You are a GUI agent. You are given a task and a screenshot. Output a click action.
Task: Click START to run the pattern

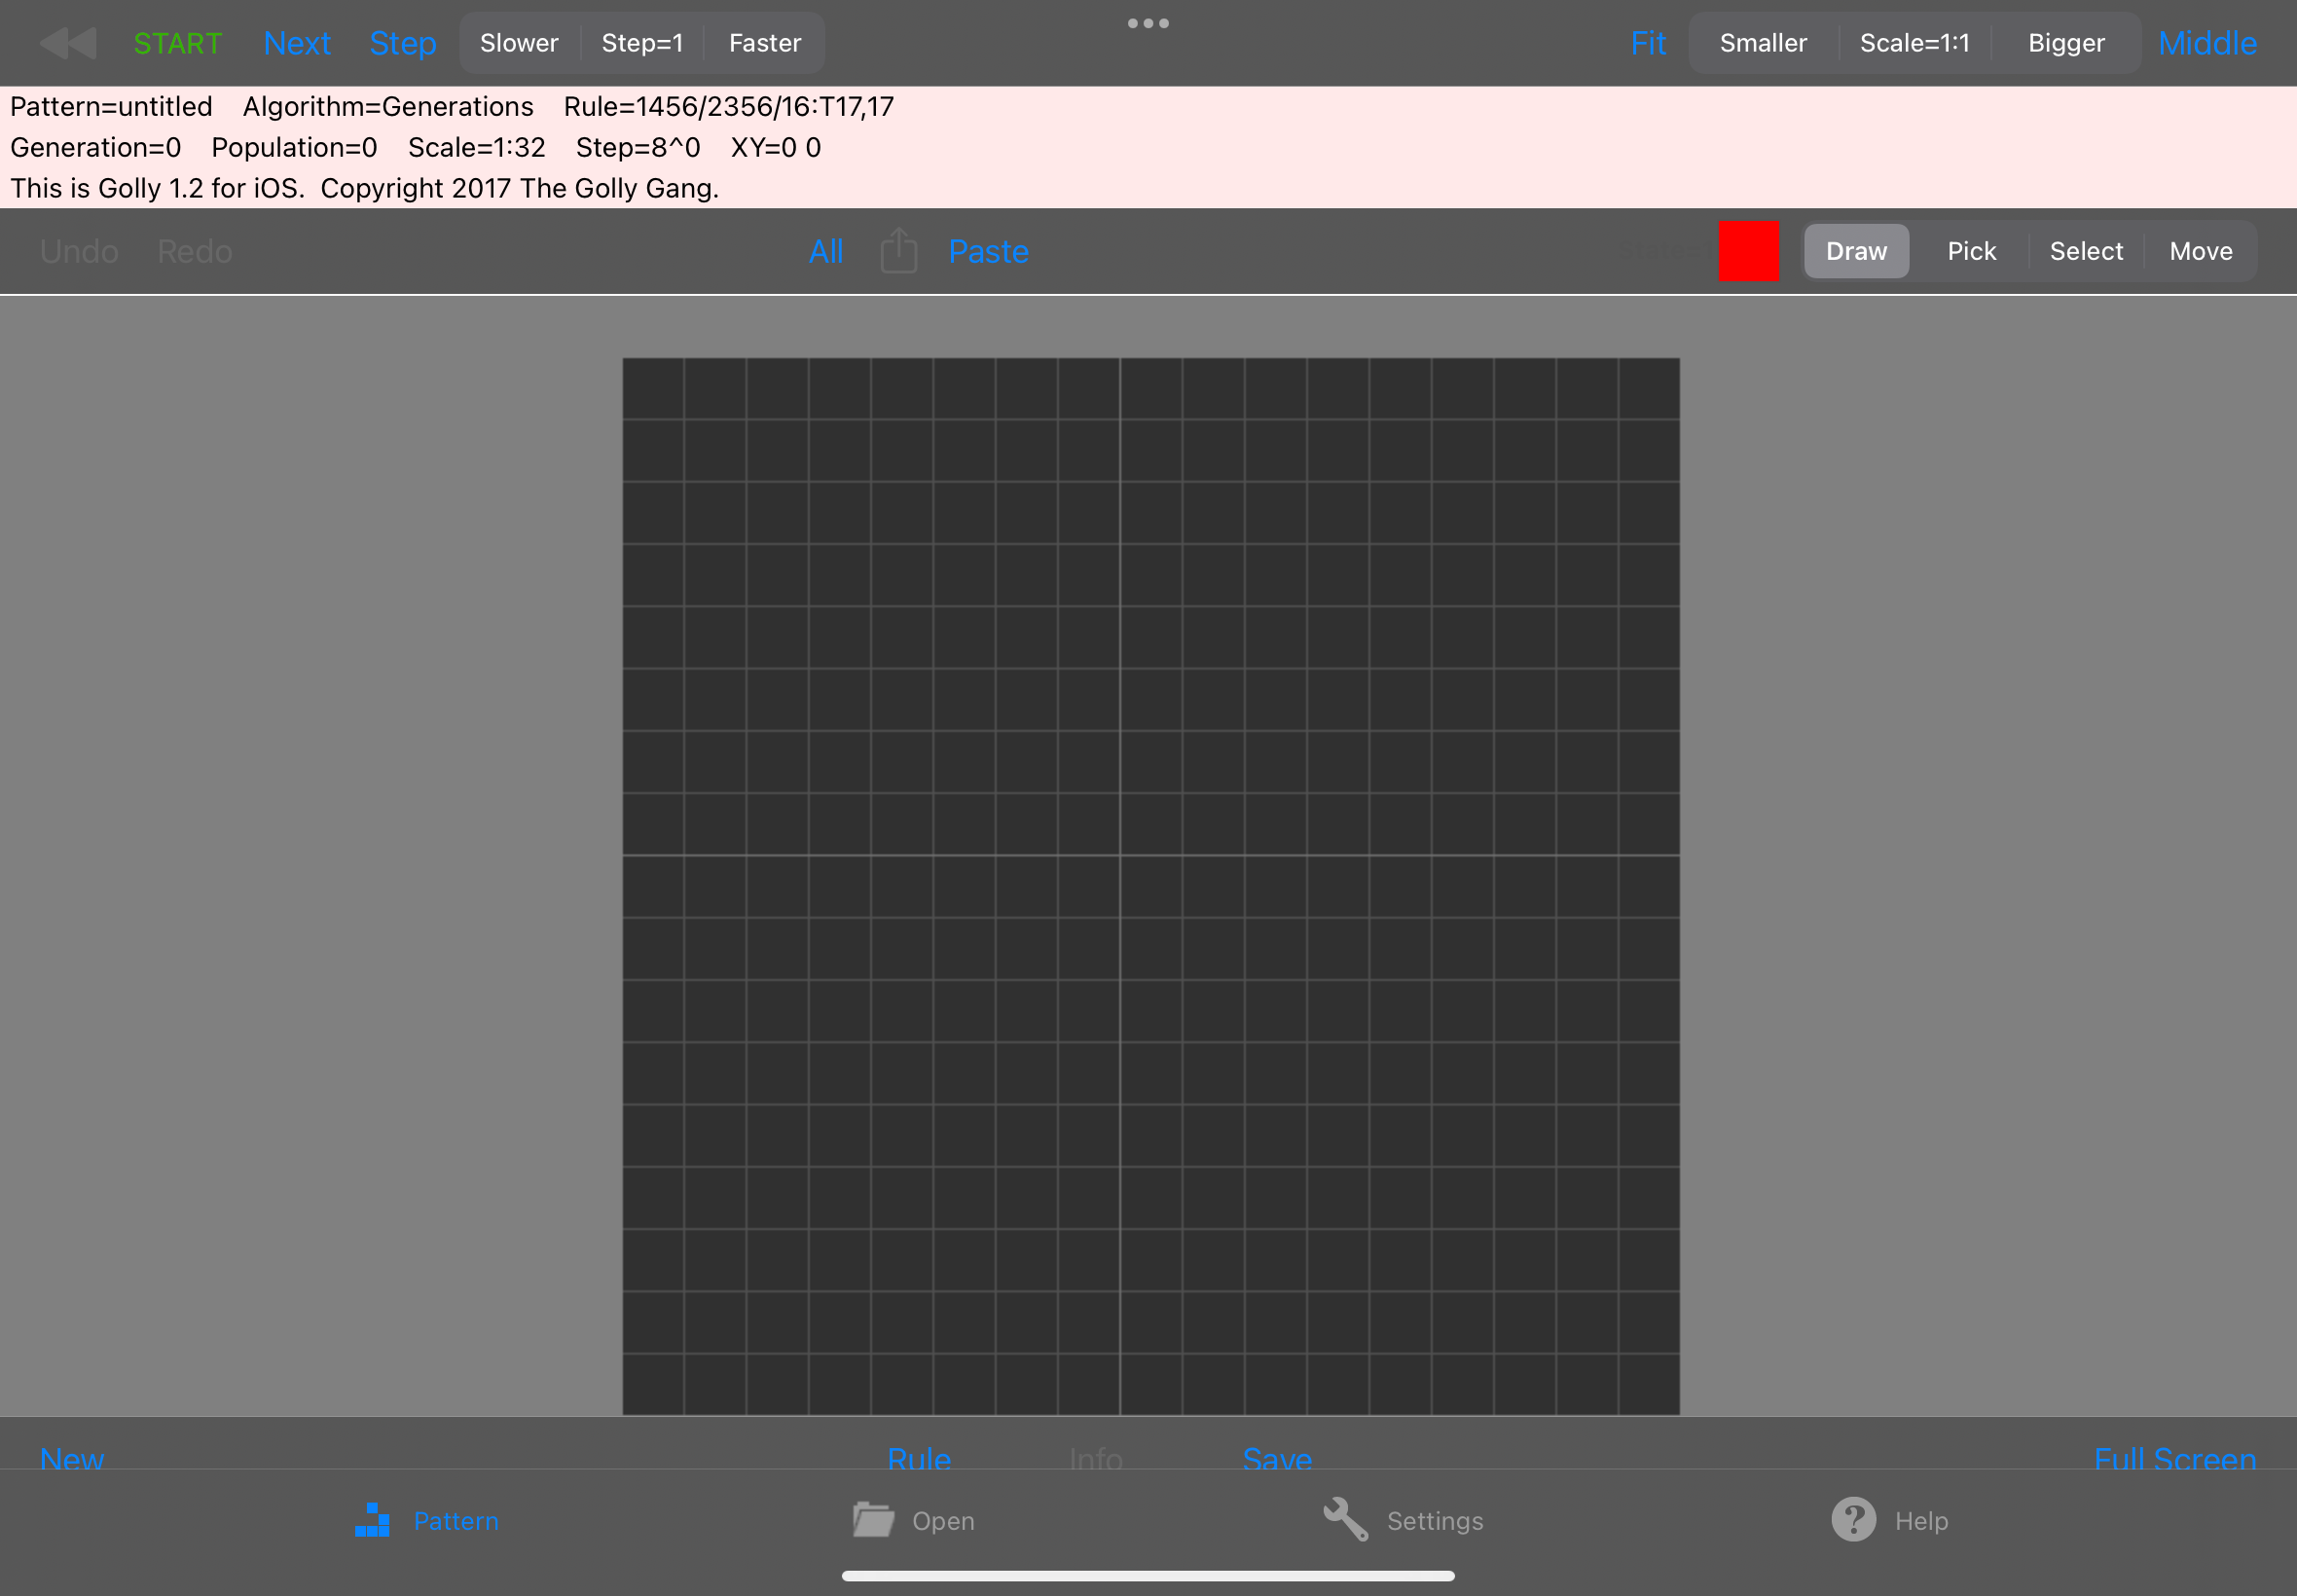tap(178, 43)
